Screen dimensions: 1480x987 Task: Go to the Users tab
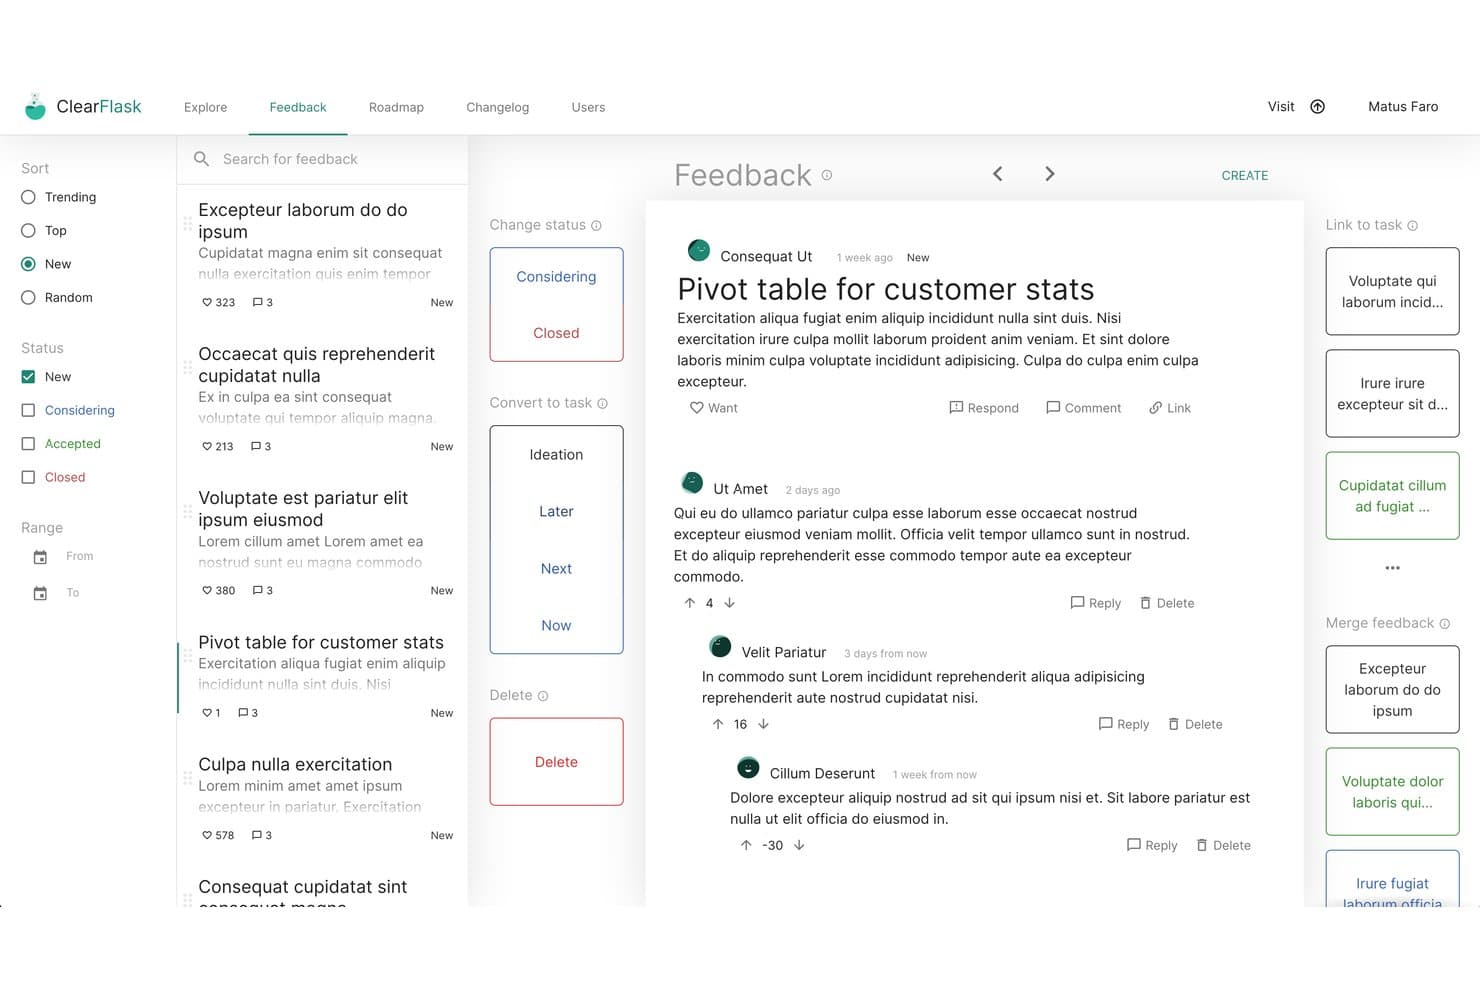[588, 107]
